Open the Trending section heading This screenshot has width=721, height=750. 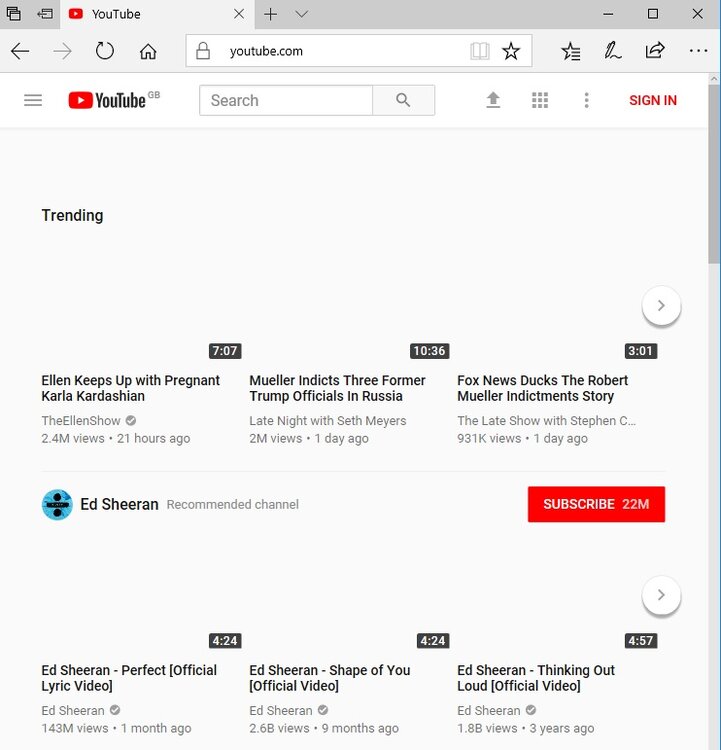tap(72, 215)
